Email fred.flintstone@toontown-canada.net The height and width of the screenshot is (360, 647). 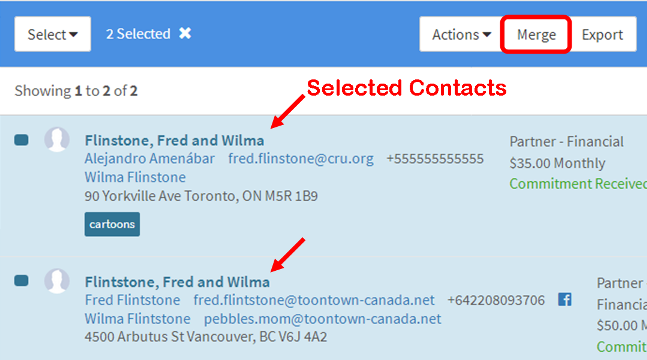click(314, 300)
